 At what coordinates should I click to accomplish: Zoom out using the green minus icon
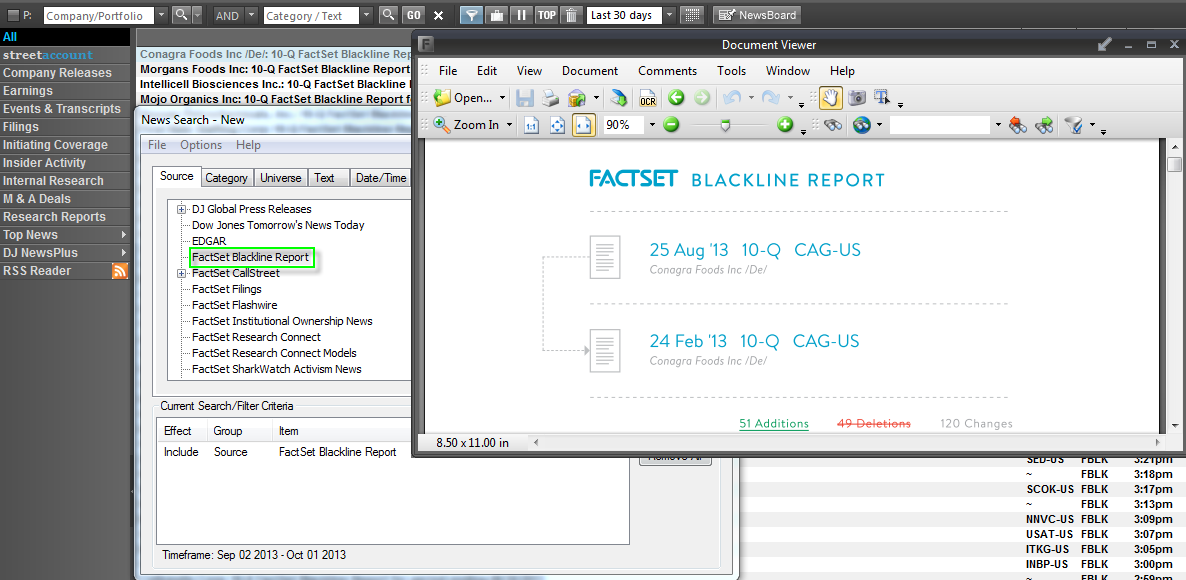(671, 124)
